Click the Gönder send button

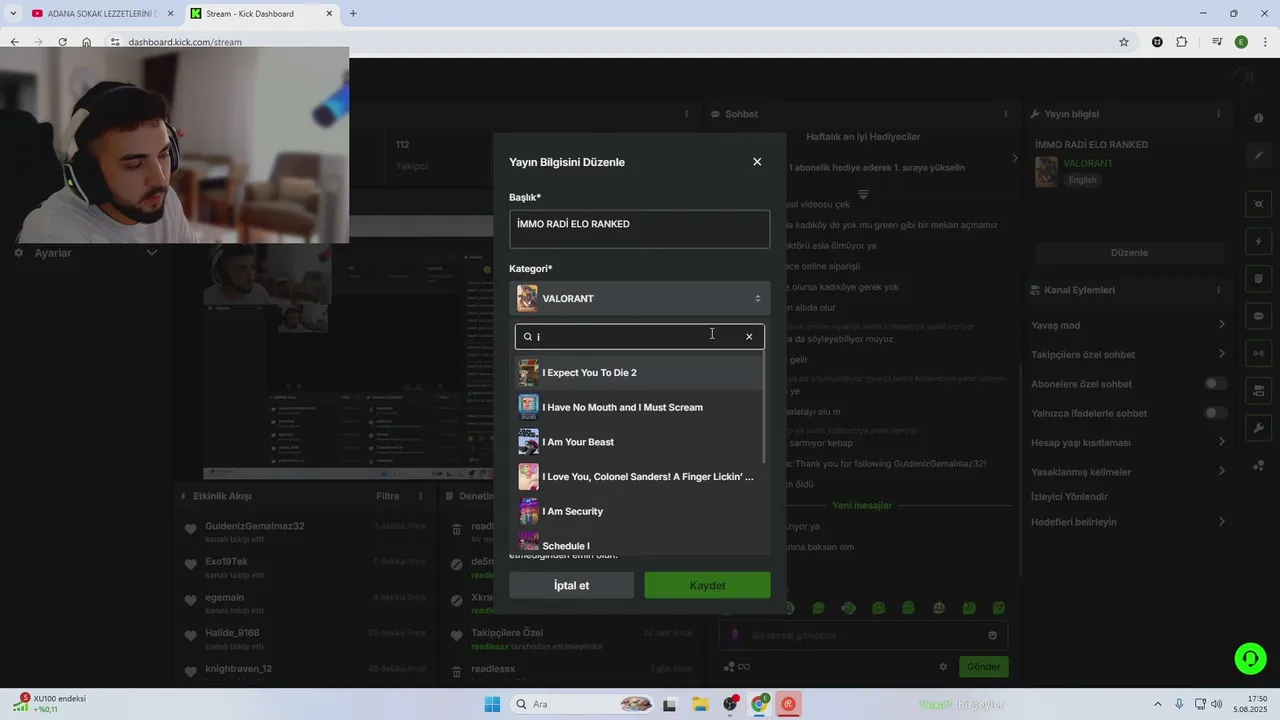pos(983,666)
